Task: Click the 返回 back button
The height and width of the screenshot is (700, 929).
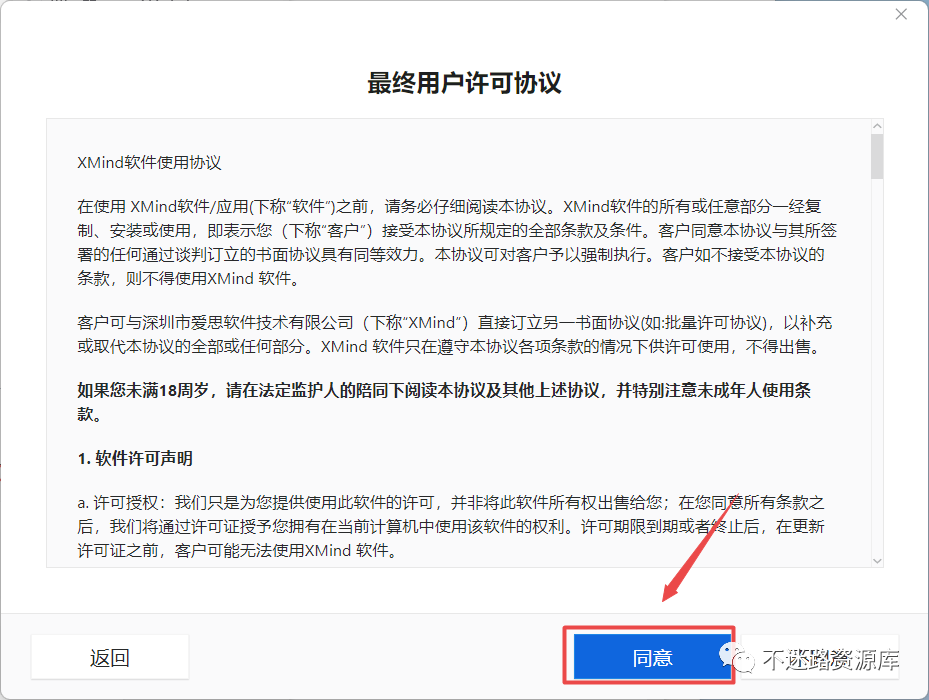Action: click(110, 657)
